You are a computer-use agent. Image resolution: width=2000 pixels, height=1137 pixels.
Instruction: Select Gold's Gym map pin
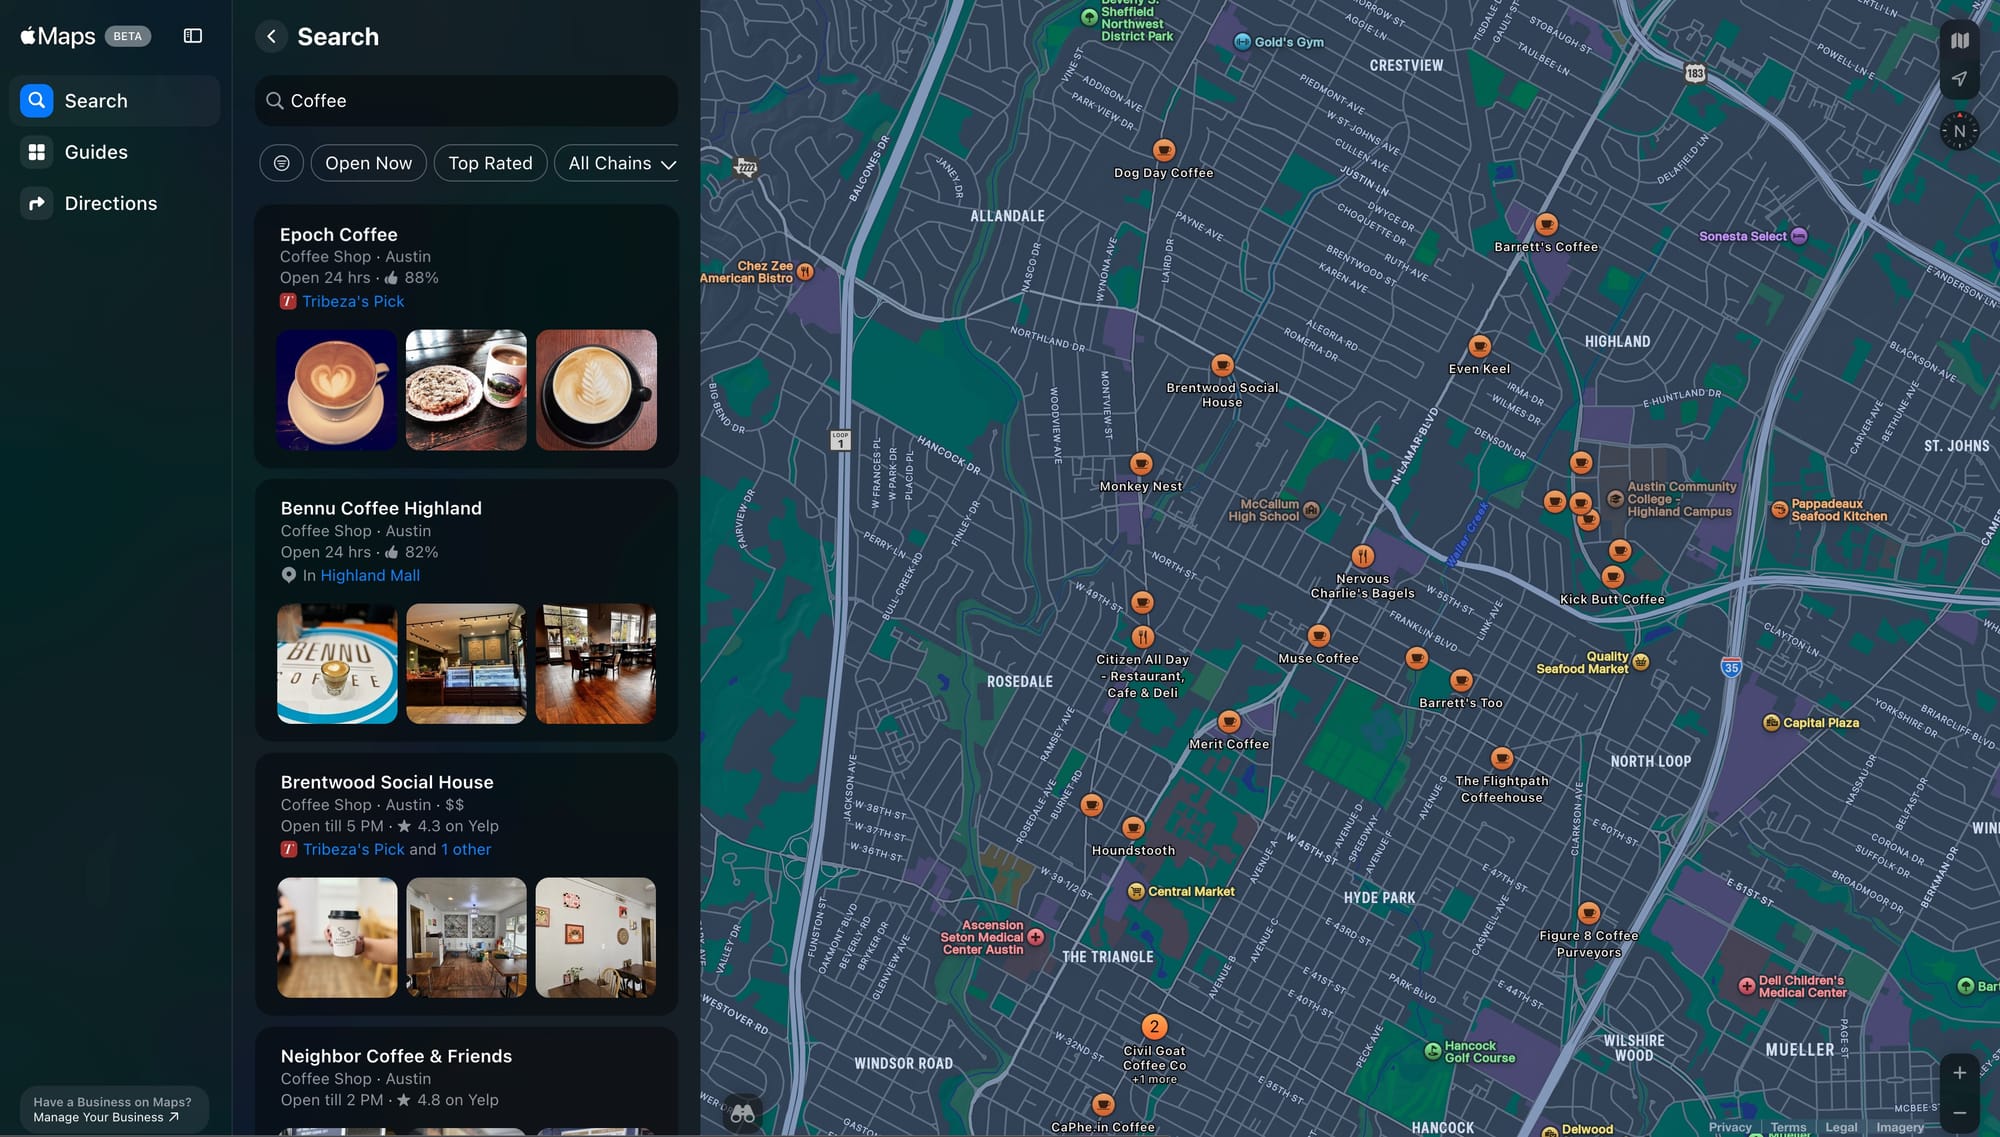coord(1242,42)
